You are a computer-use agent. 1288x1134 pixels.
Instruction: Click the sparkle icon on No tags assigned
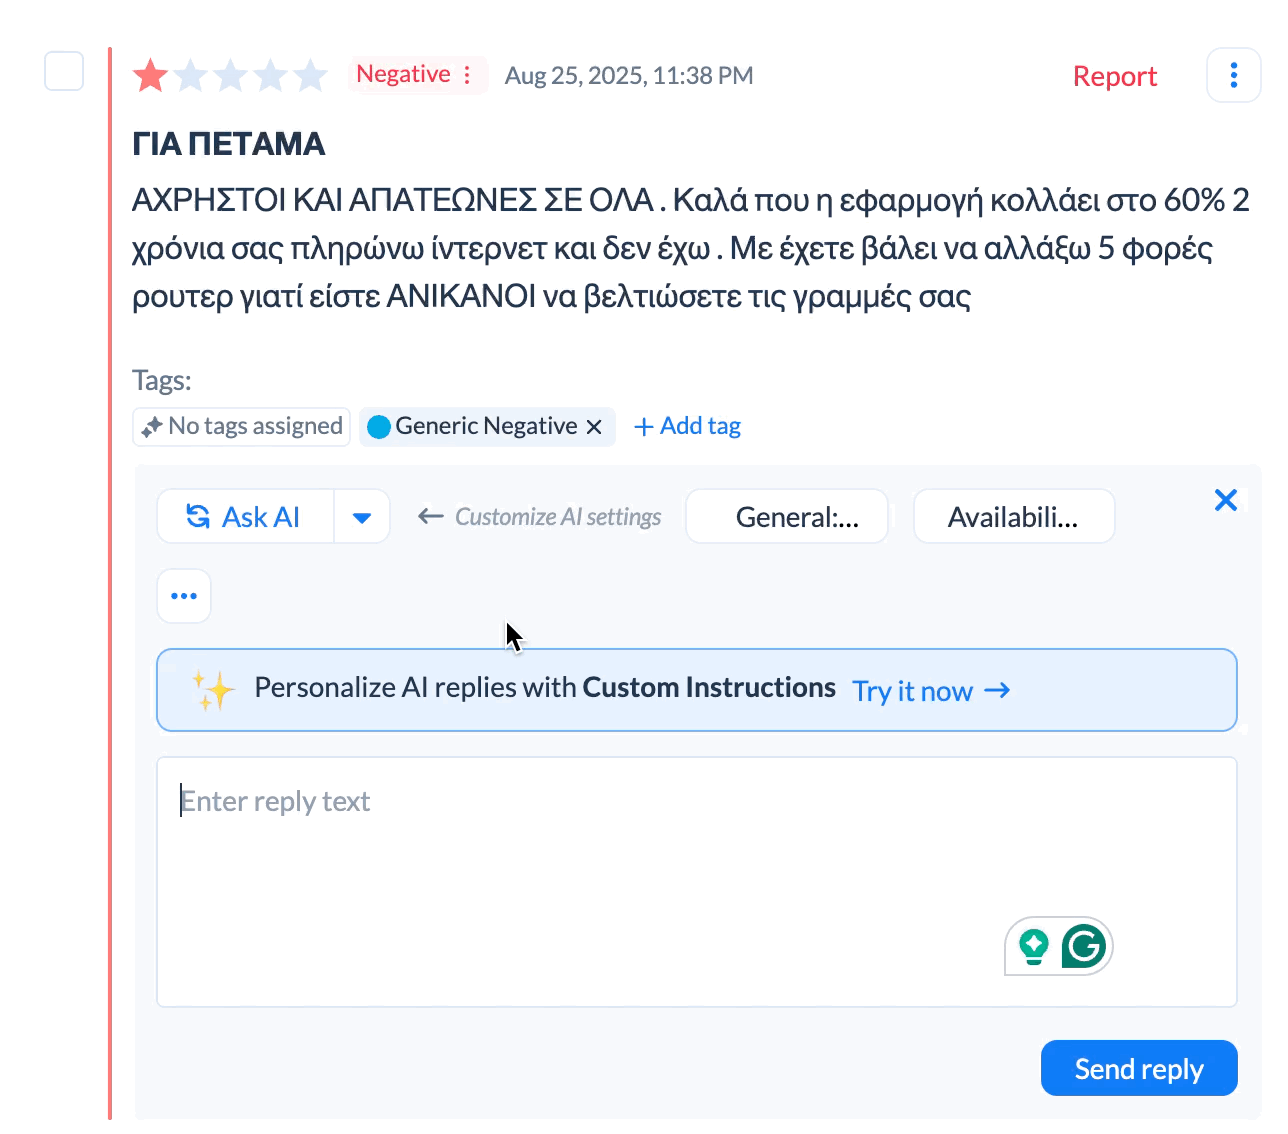pyautogui.click(x=152, y=427)
